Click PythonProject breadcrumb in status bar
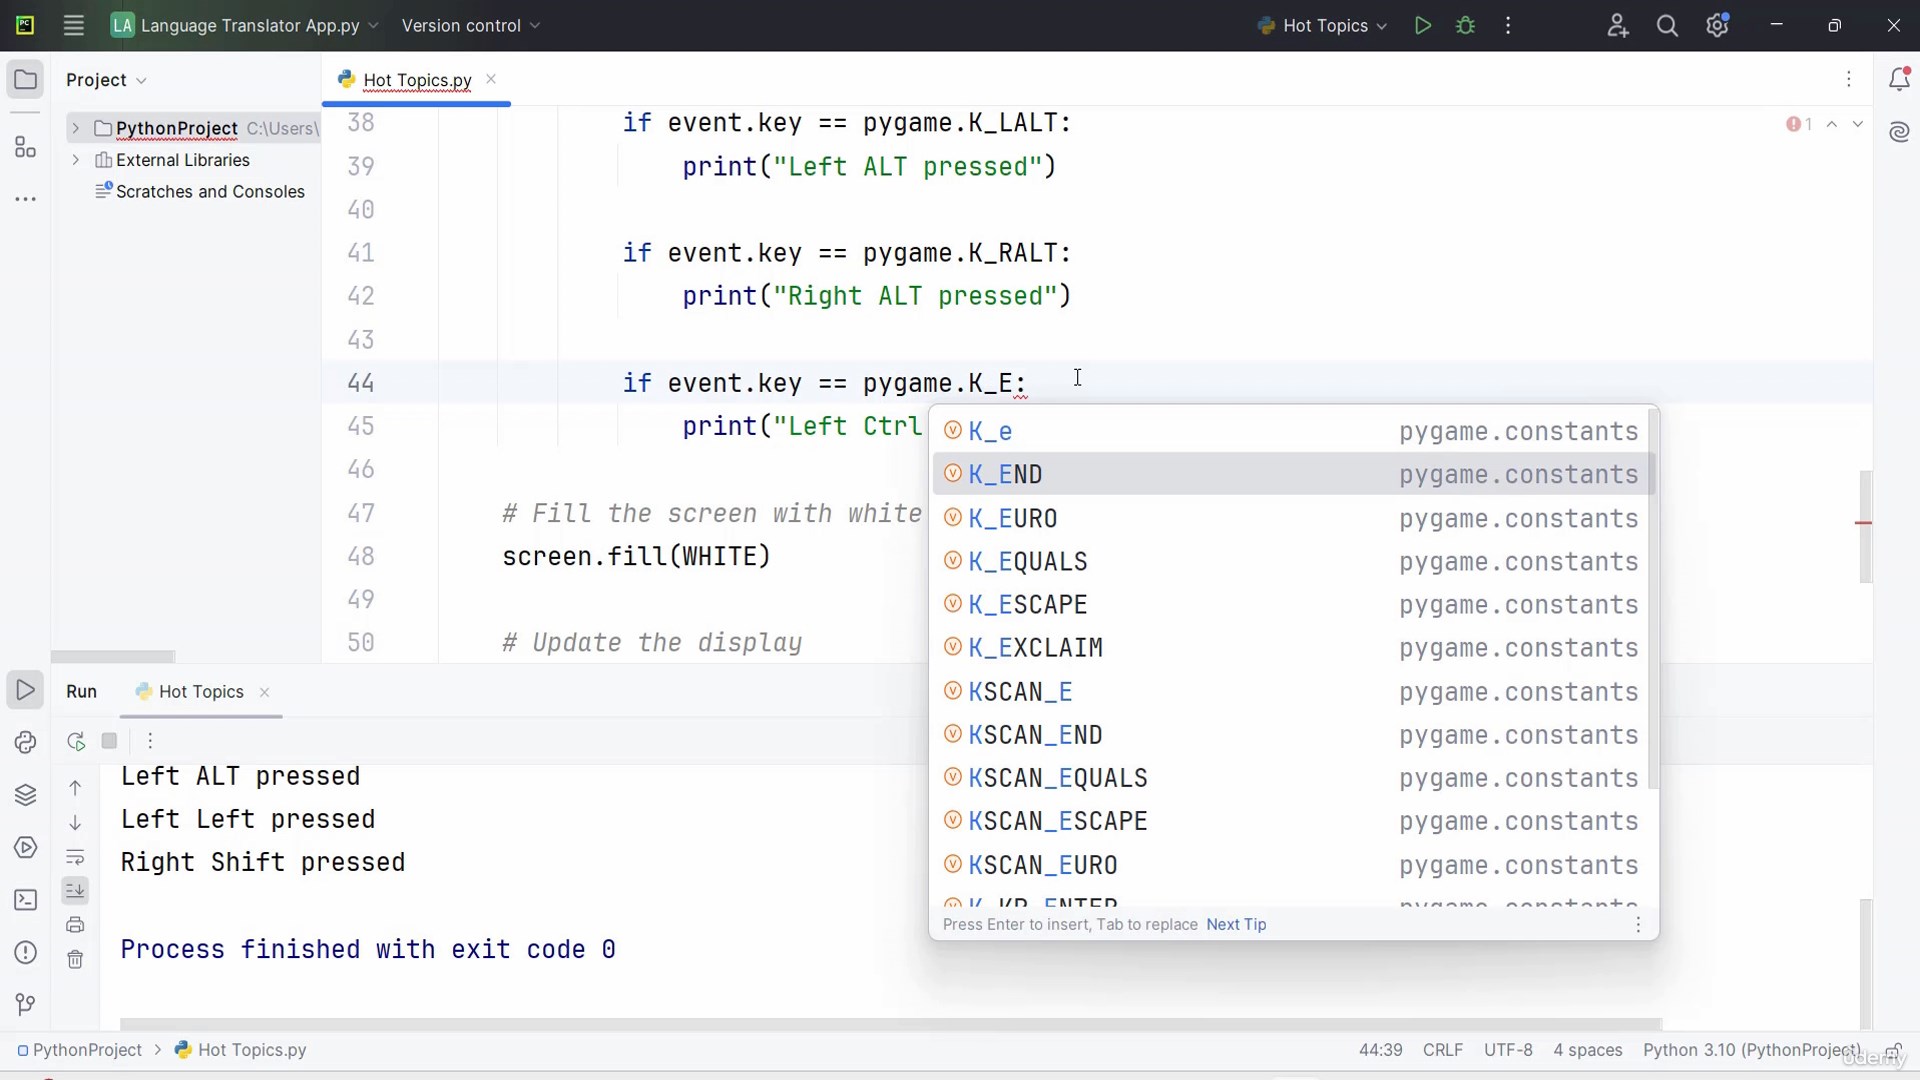The height and width of the screenshot is (1080, 1920). pyautogui.click(x=80, y=1050)
